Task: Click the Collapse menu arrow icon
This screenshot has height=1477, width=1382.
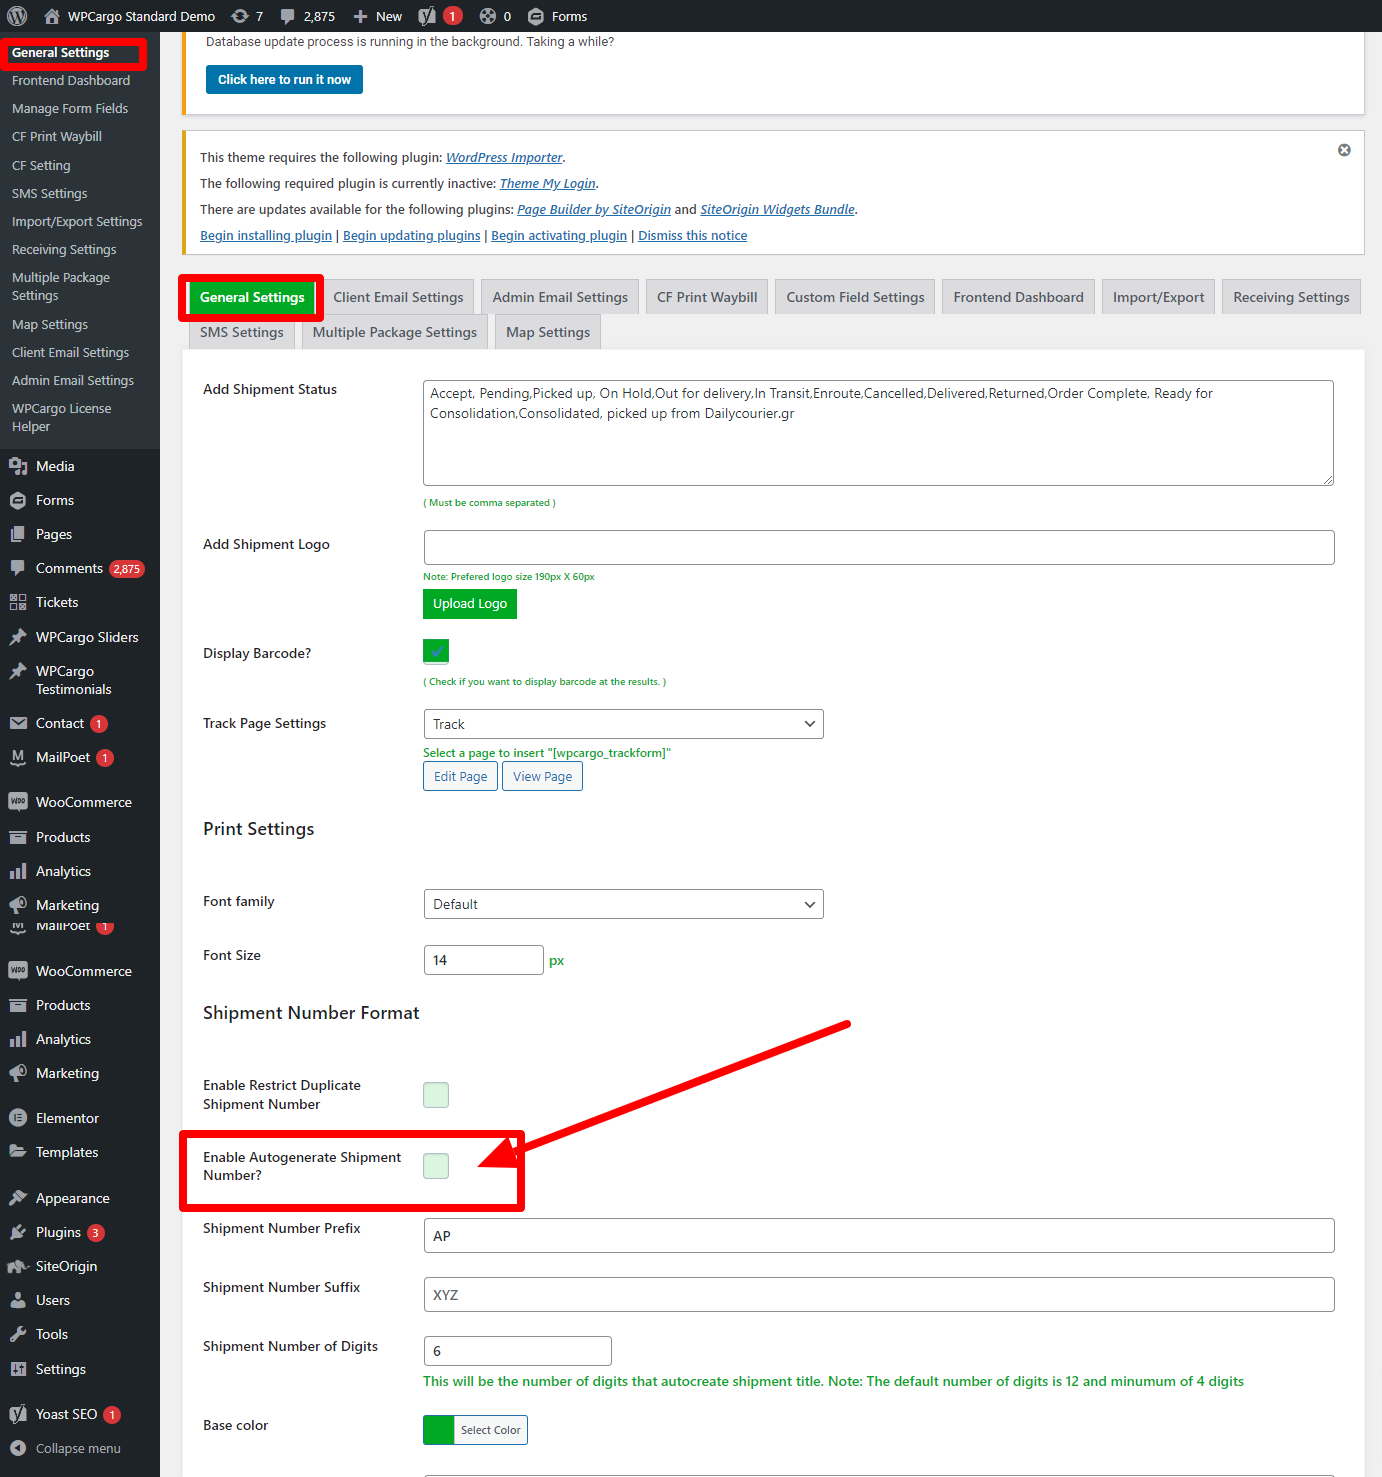Action: (x=18, y=1448)
